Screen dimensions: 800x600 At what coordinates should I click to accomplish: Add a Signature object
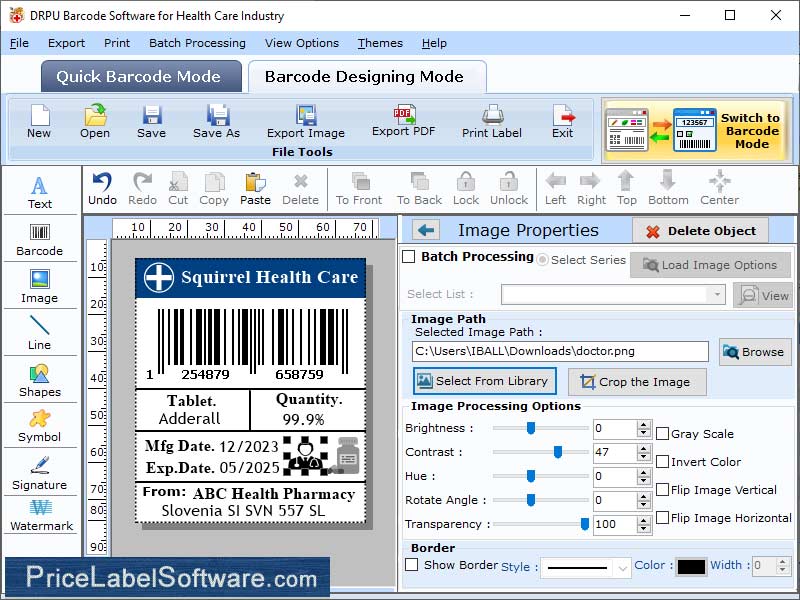click(40, 473)
